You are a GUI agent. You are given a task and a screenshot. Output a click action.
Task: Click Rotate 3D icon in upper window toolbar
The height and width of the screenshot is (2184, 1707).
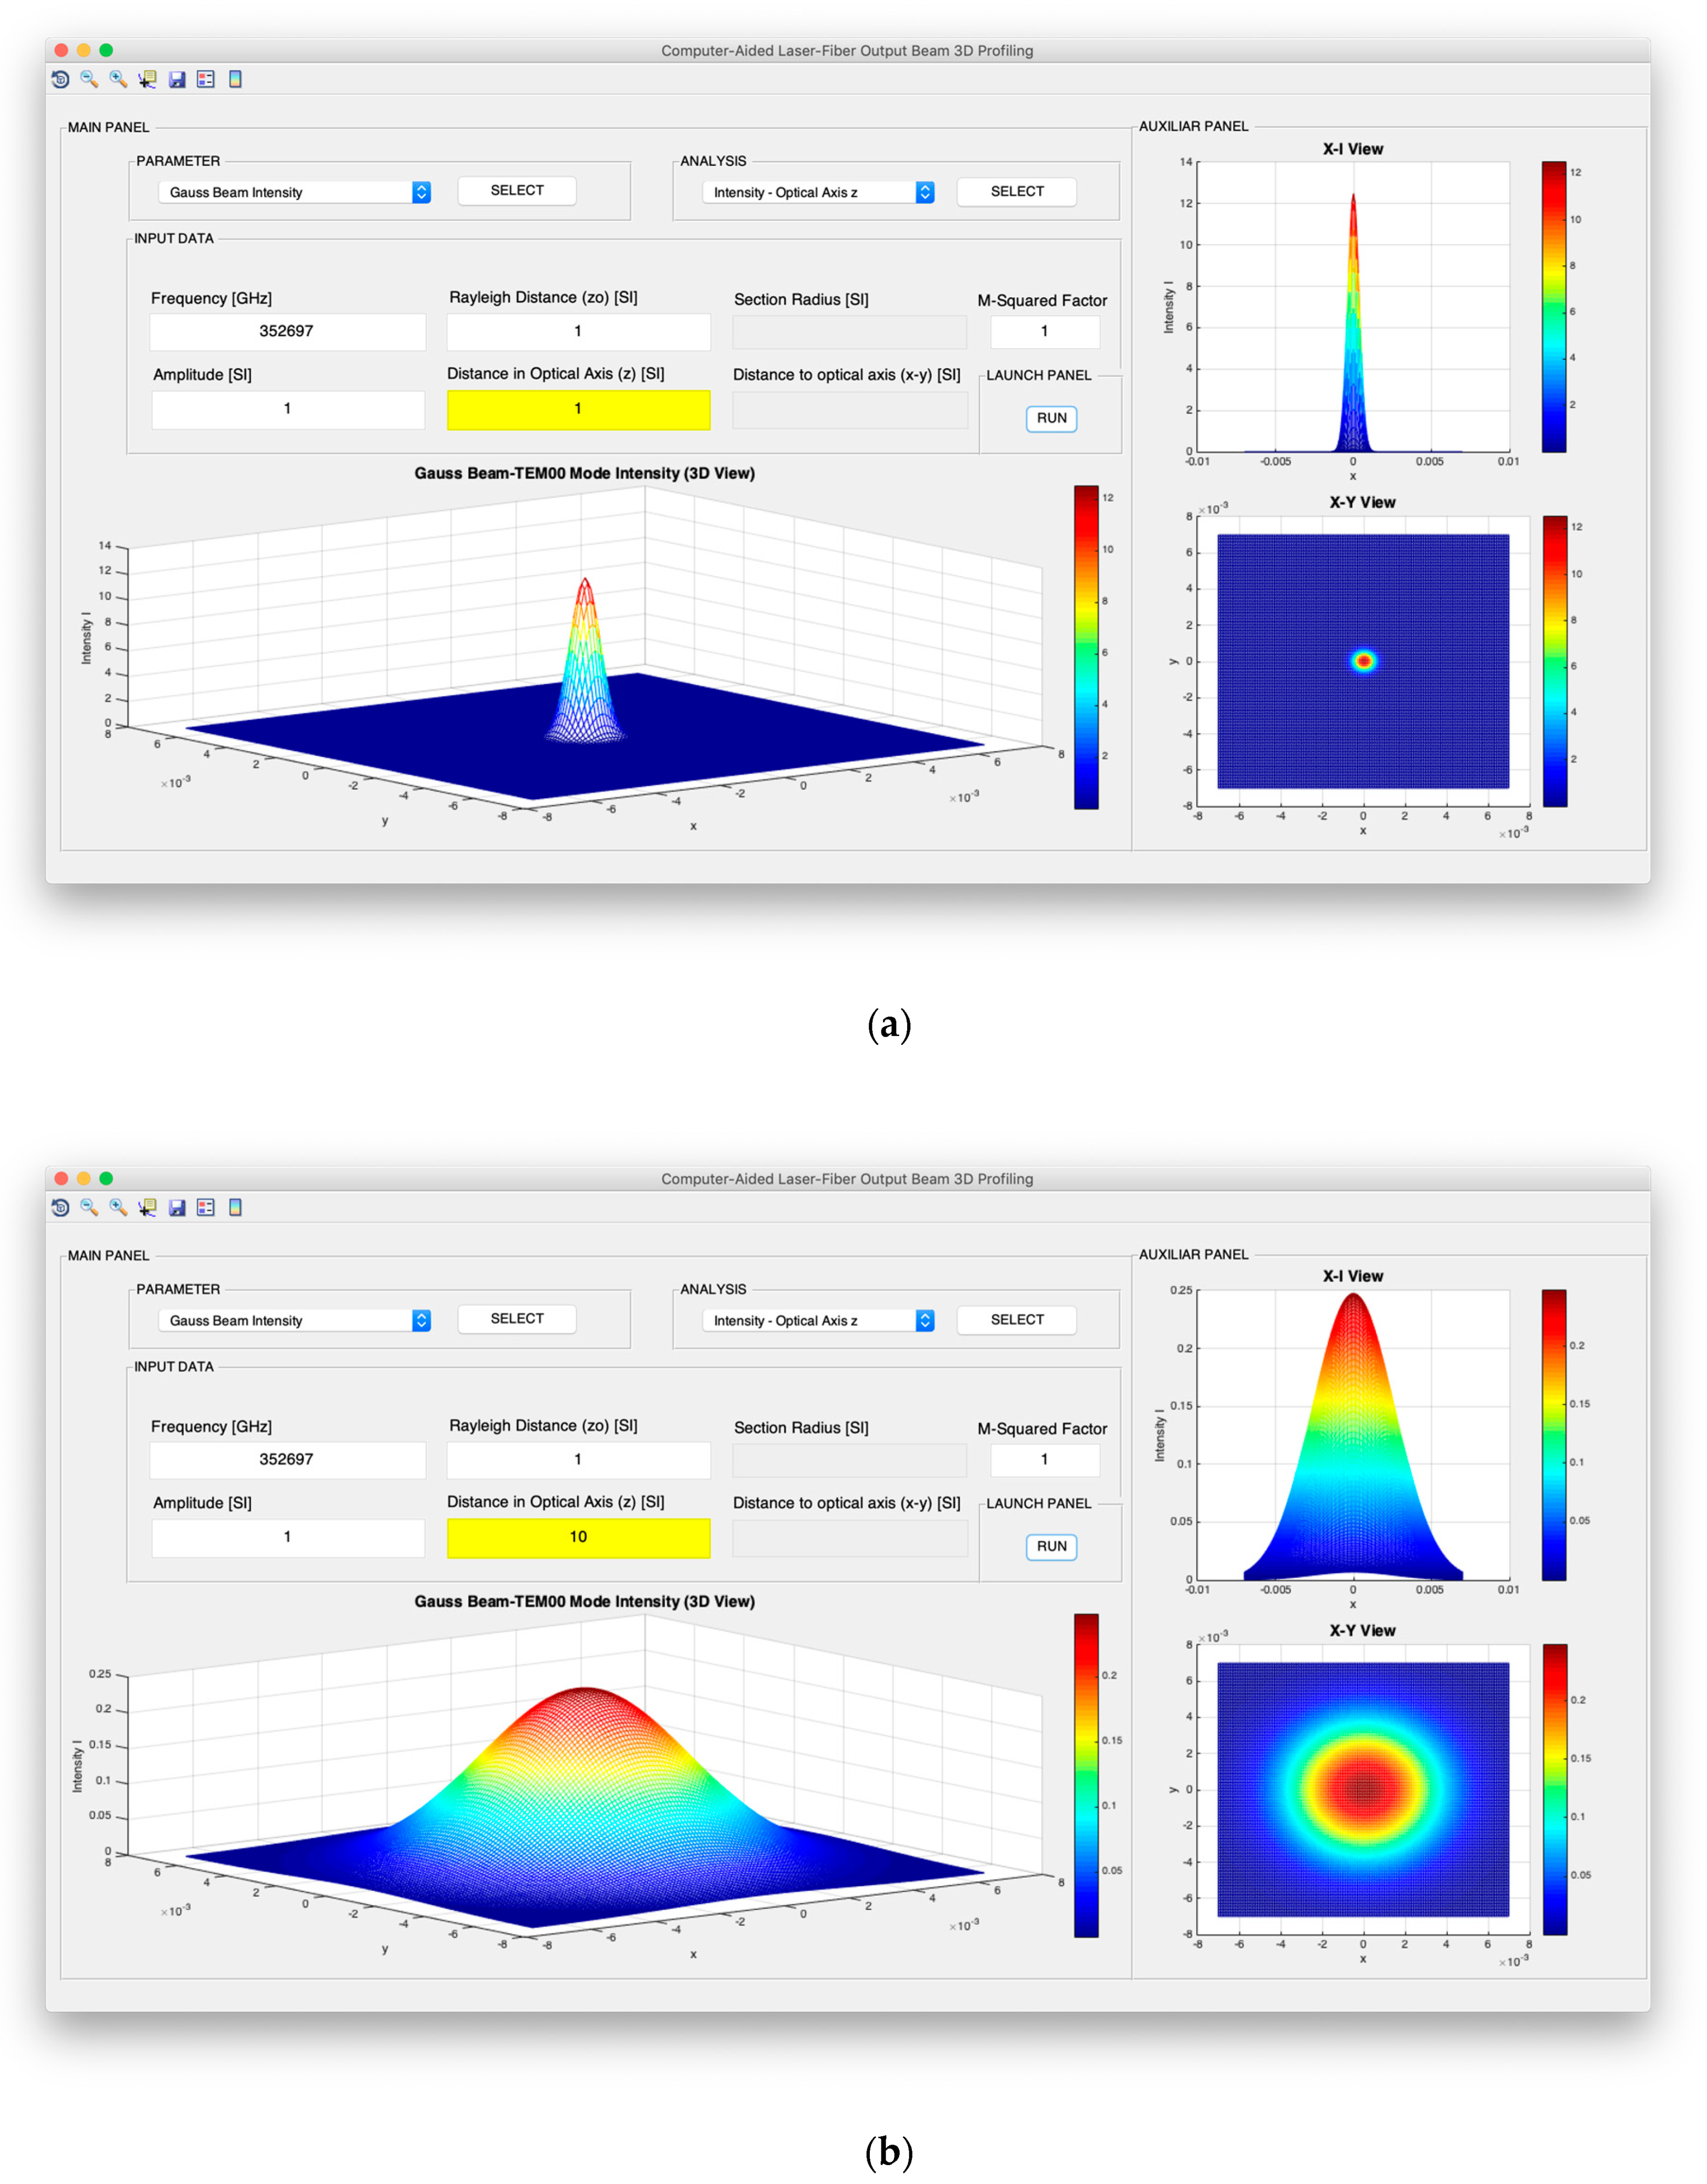point(60,79)
